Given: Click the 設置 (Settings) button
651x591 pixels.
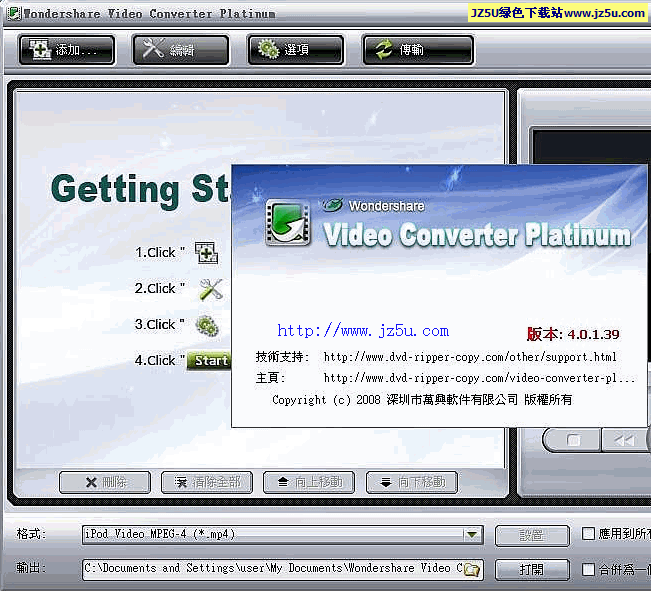Looking at the screenshot, I should [532, 535].
